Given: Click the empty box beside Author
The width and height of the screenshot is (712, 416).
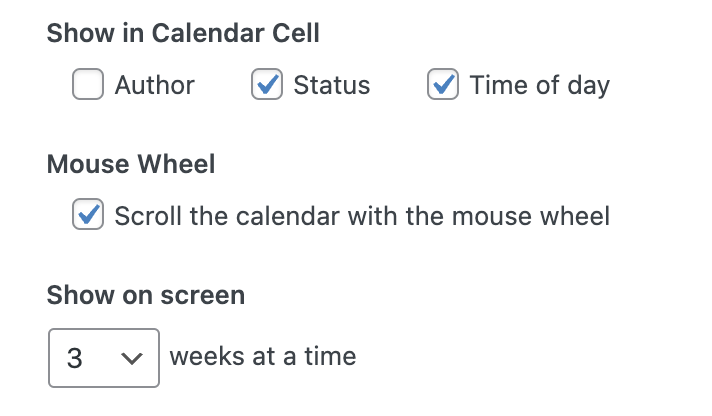Looking at the screenshot, I should [x=88, y=85].
